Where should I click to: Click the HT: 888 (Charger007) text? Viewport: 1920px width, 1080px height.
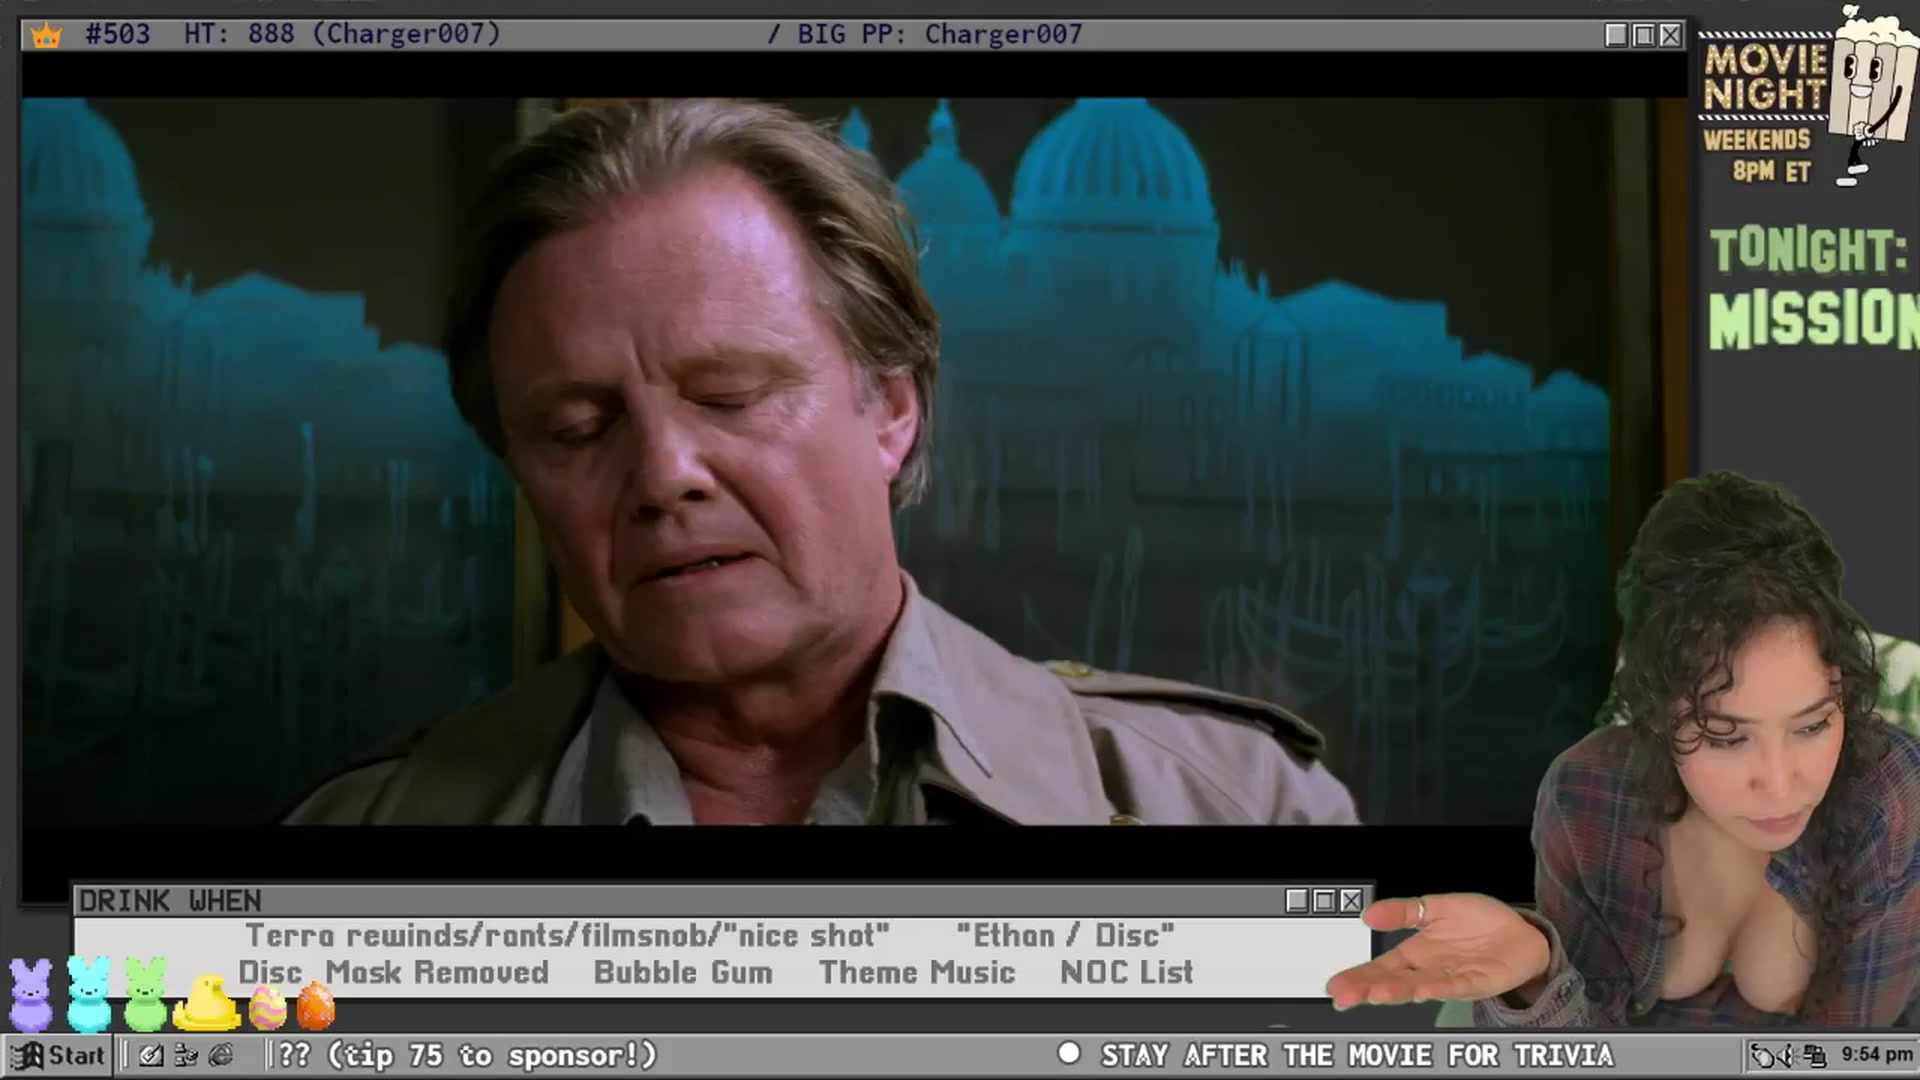(x=342, y=34)
